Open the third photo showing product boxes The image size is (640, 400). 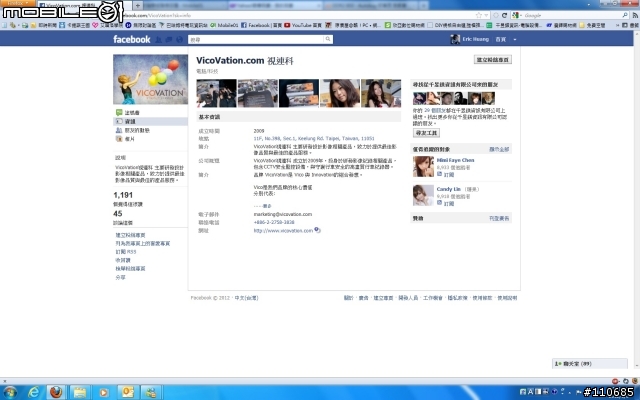point(299,93)
